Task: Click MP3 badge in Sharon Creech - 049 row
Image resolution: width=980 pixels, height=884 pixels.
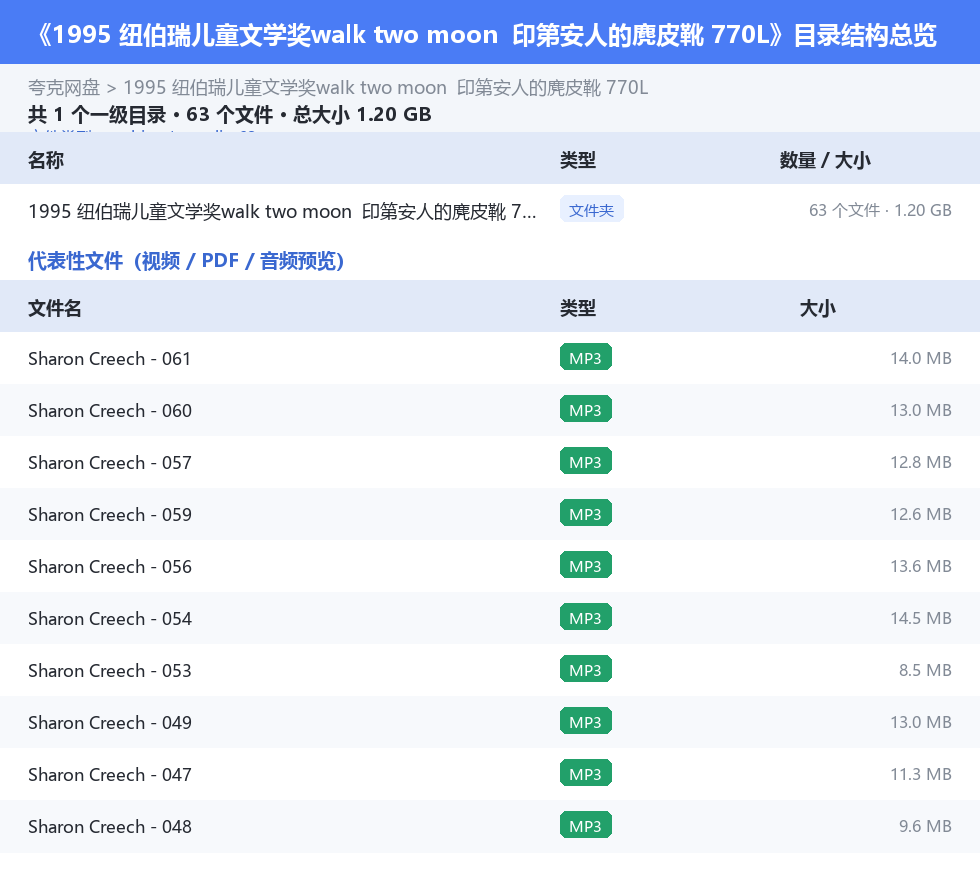Action: click(586, 721)
